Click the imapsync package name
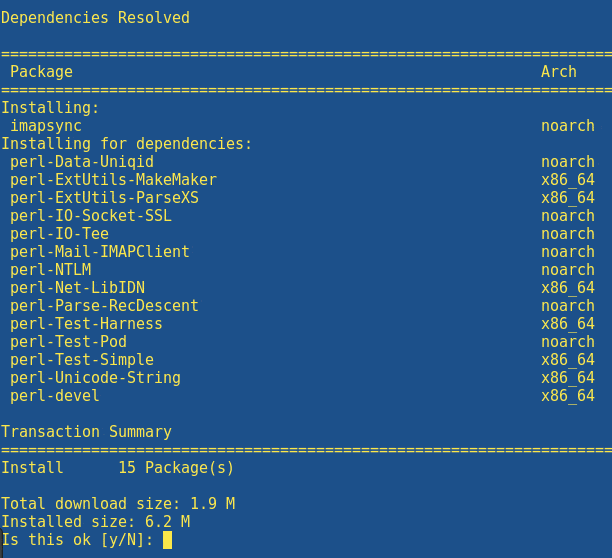612x558 pixels. 46,126
